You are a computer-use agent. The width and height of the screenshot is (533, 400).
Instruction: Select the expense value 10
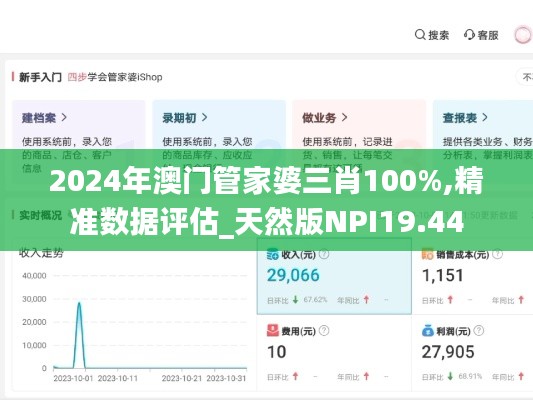[x=276, y=352]
